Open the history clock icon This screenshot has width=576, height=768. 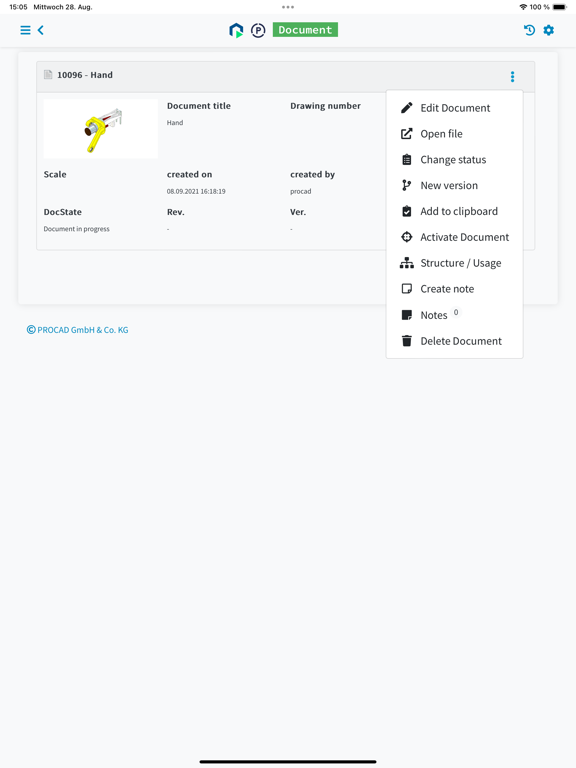pos(529,30)
